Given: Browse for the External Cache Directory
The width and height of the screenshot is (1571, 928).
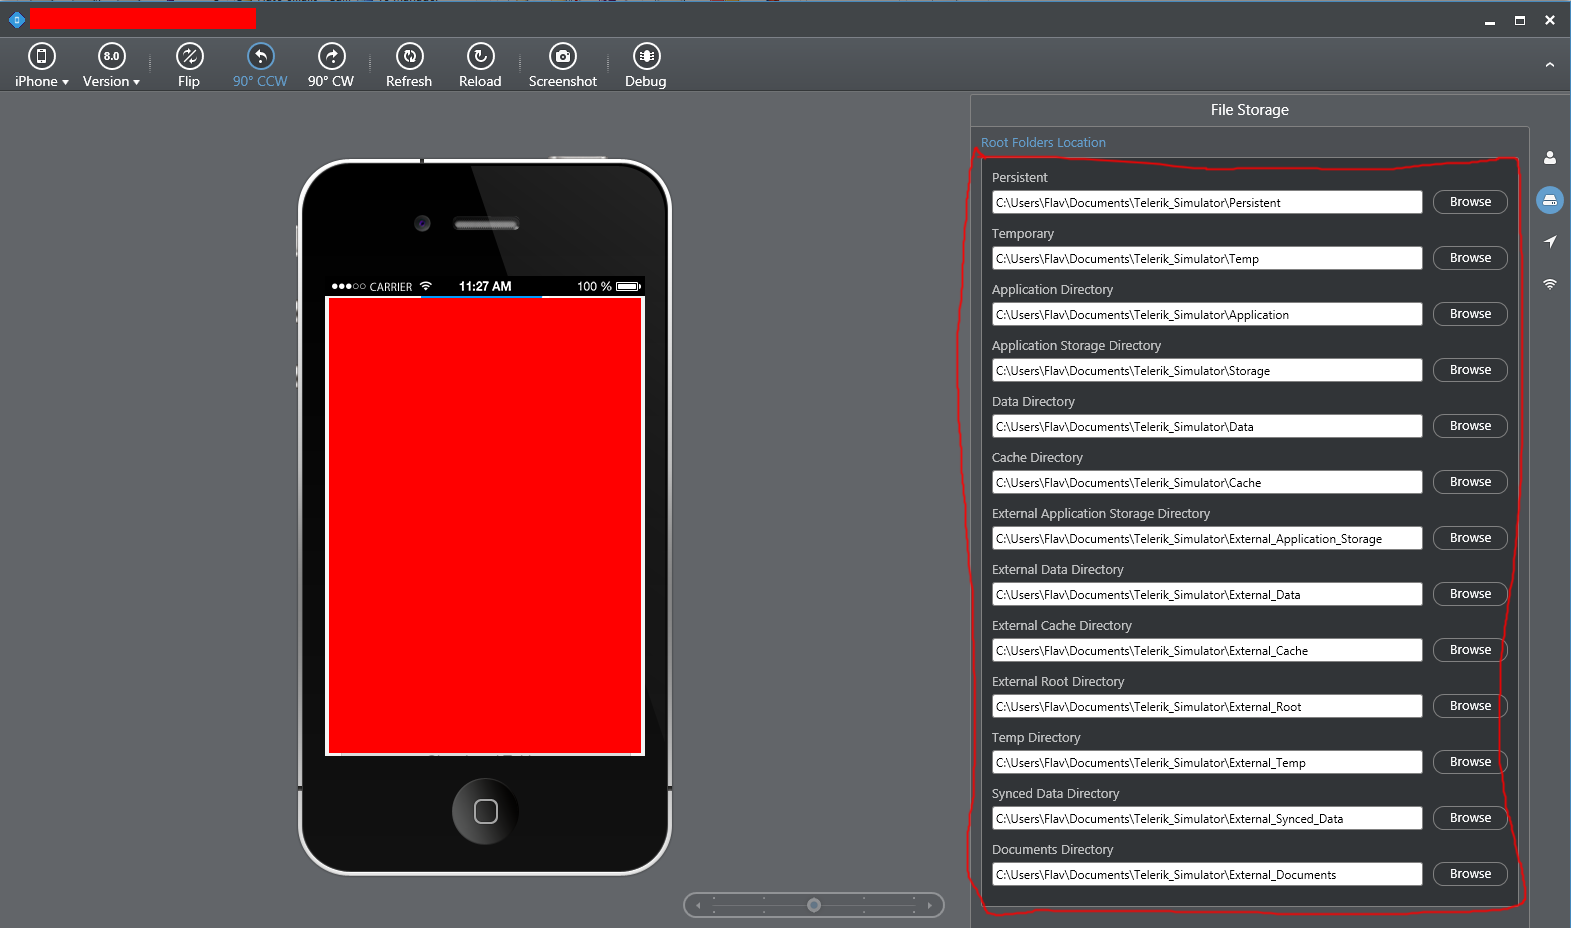Looking at the screenshot, I should (1470, 650).
